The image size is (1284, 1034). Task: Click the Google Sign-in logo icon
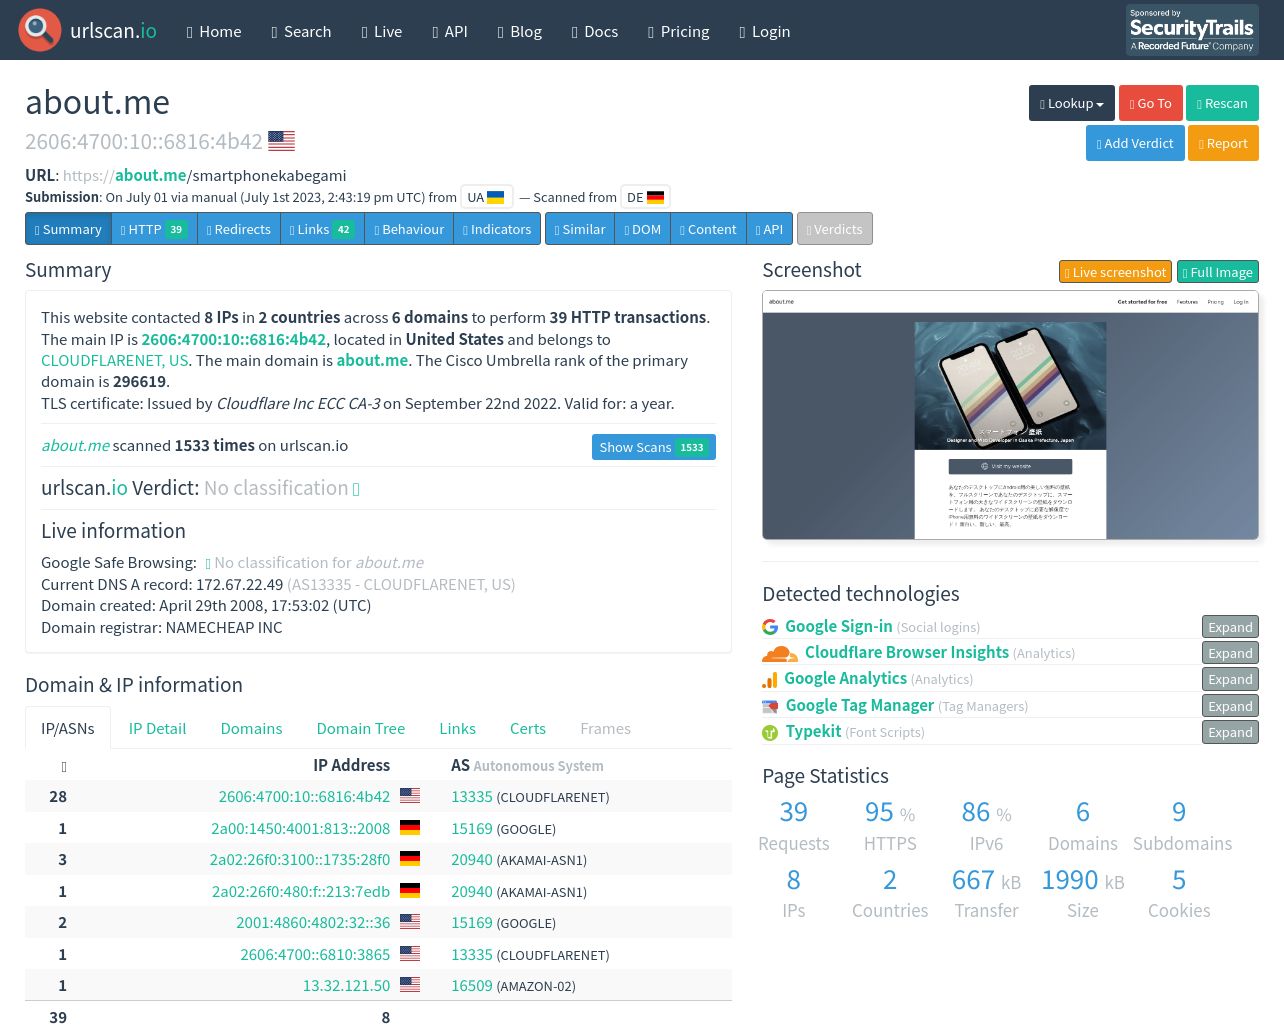click(x=770, y=627)
